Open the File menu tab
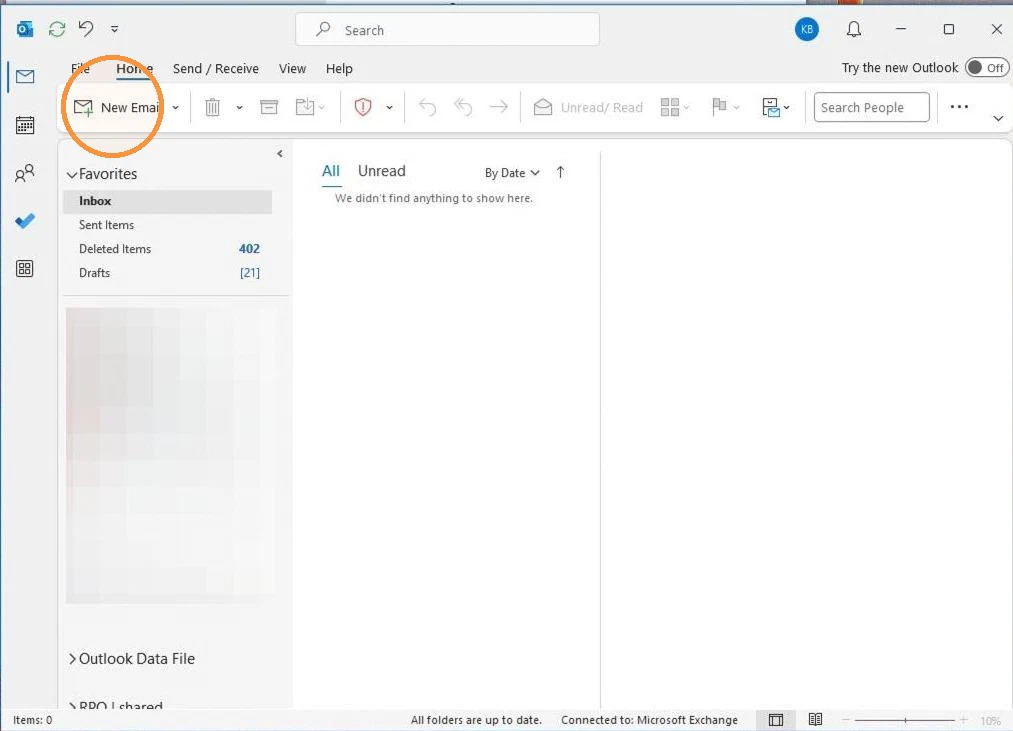Screen dimensions: 1013x731 [x=80, y=69]
